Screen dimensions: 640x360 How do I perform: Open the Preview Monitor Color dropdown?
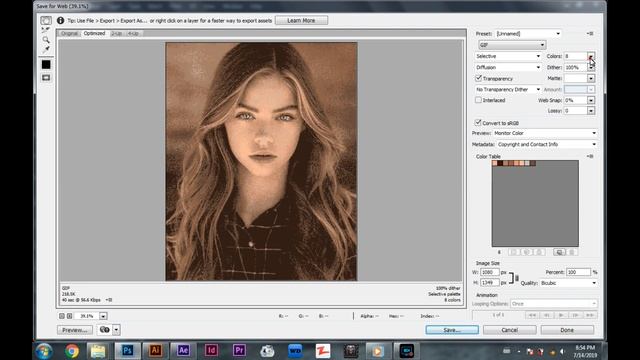pos(545,133)
